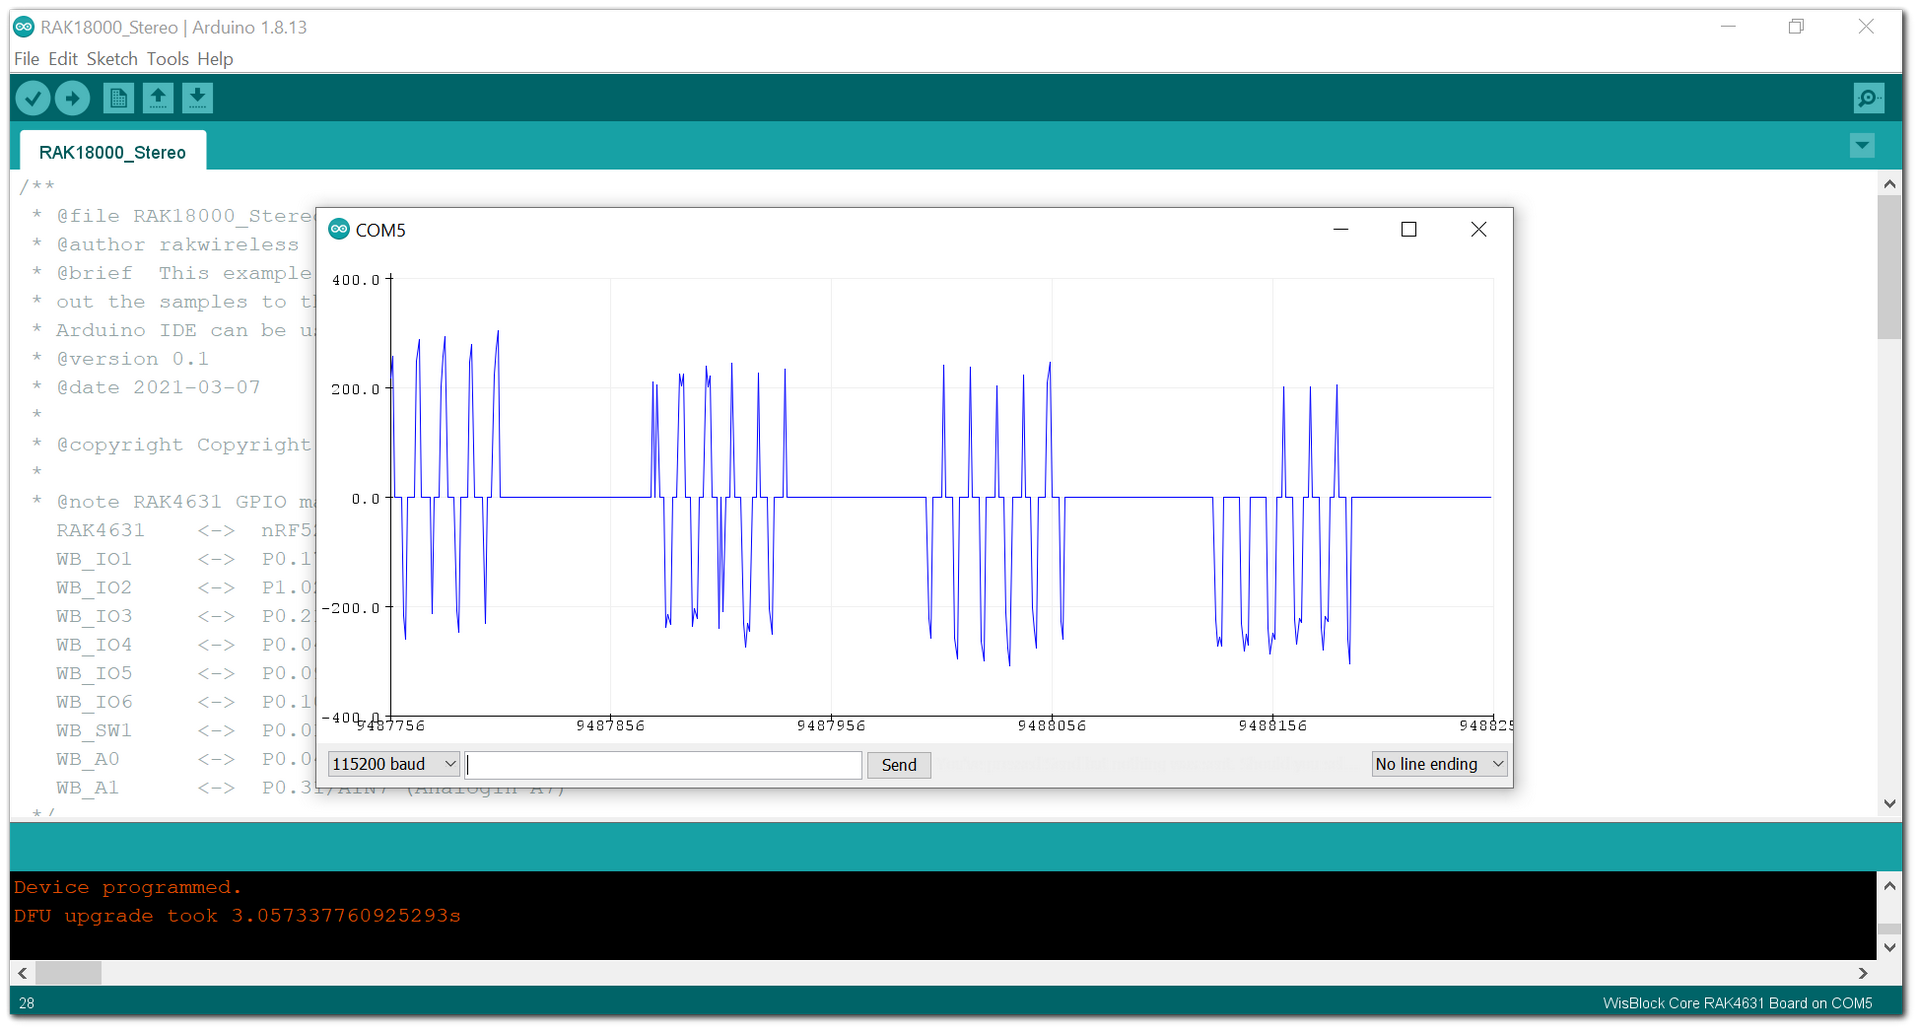Open the Help menu
The width and height of the screenshot is (1920, 1032).
[x=215, y=59]
